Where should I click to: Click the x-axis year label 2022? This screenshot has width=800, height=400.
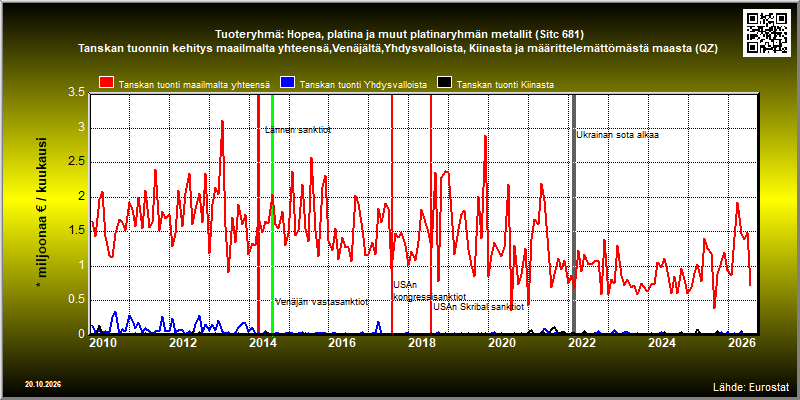click(582, 342)
